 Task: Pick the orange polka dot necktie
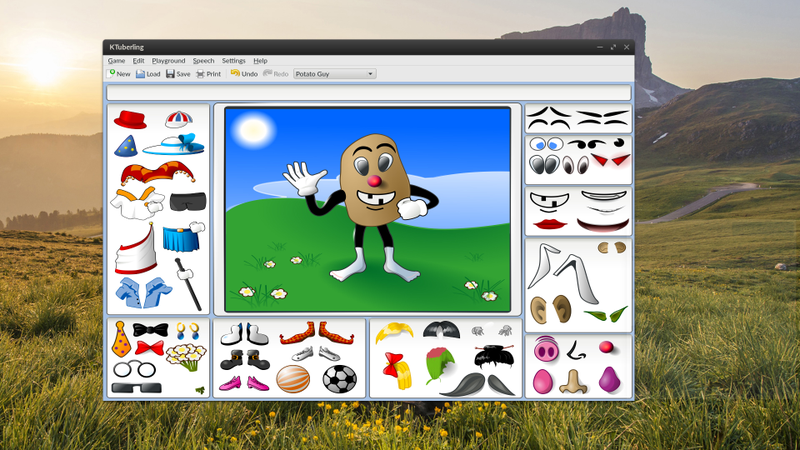[121, 339]
